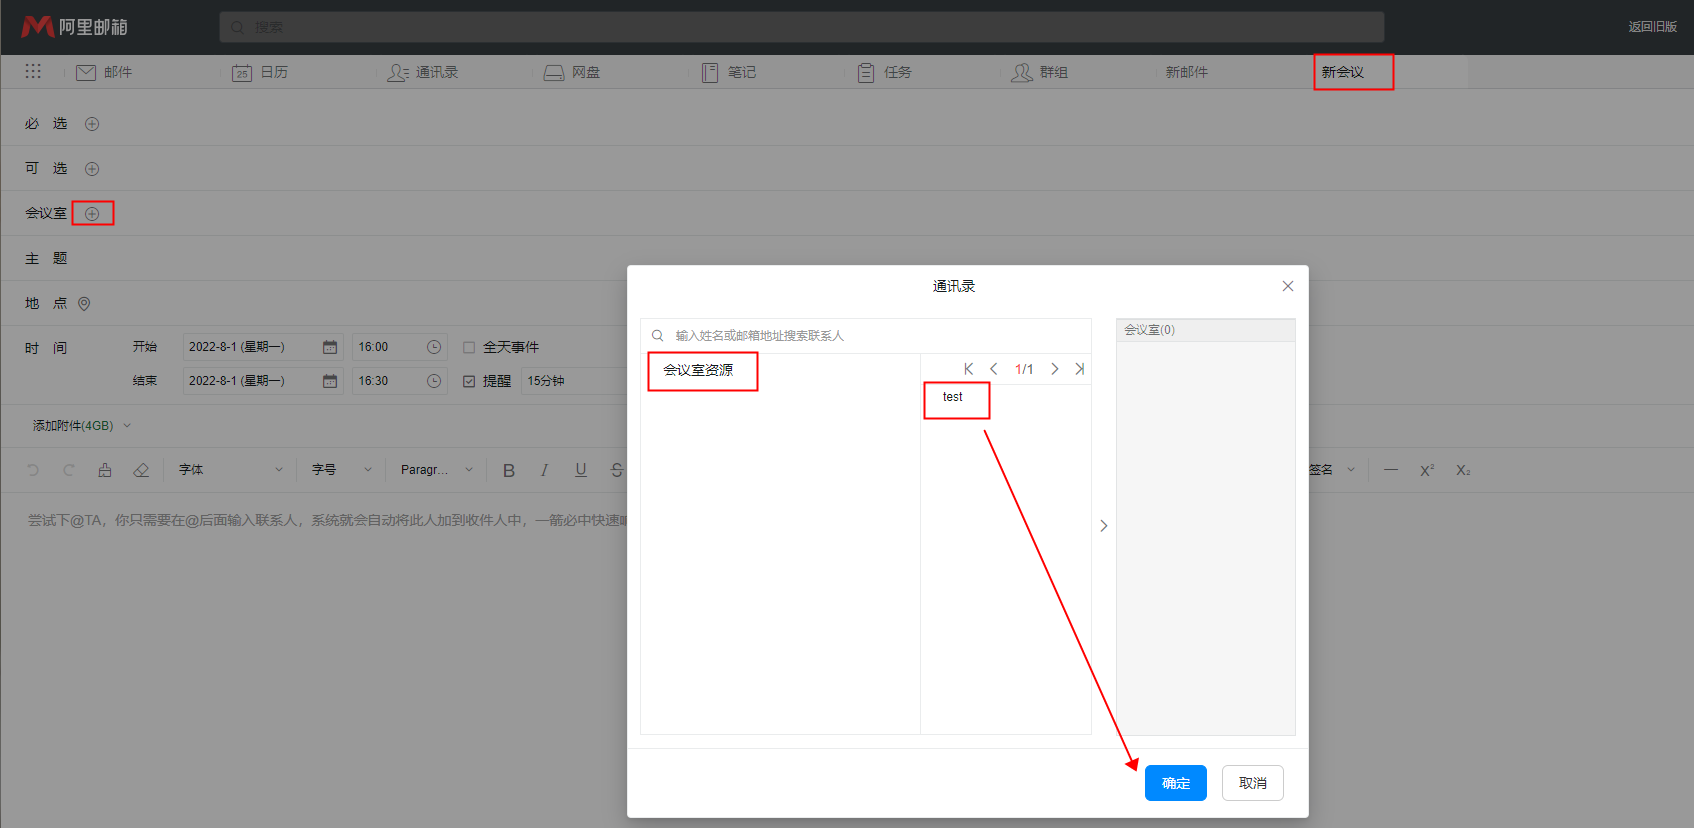Switch to the Calendar tab

[x=260, y=72]
